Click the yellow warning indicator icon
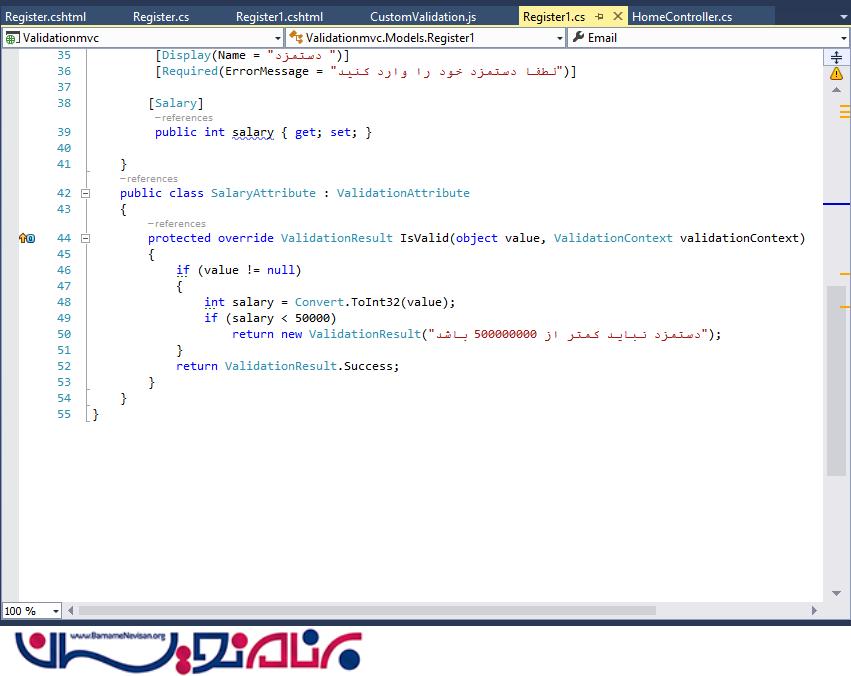The image size is (851, 676). click(836, 74)
